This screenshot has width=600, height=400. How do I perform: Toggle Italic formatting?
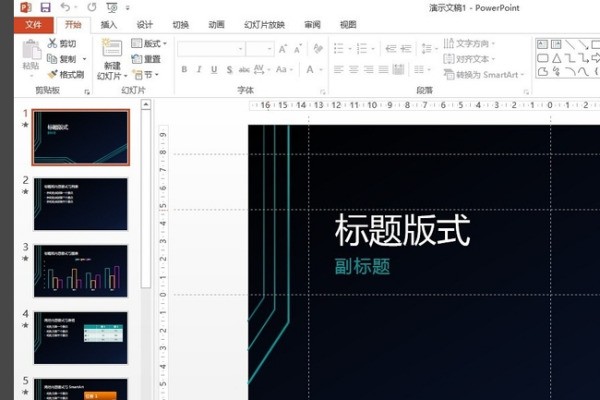click(199, 69)
